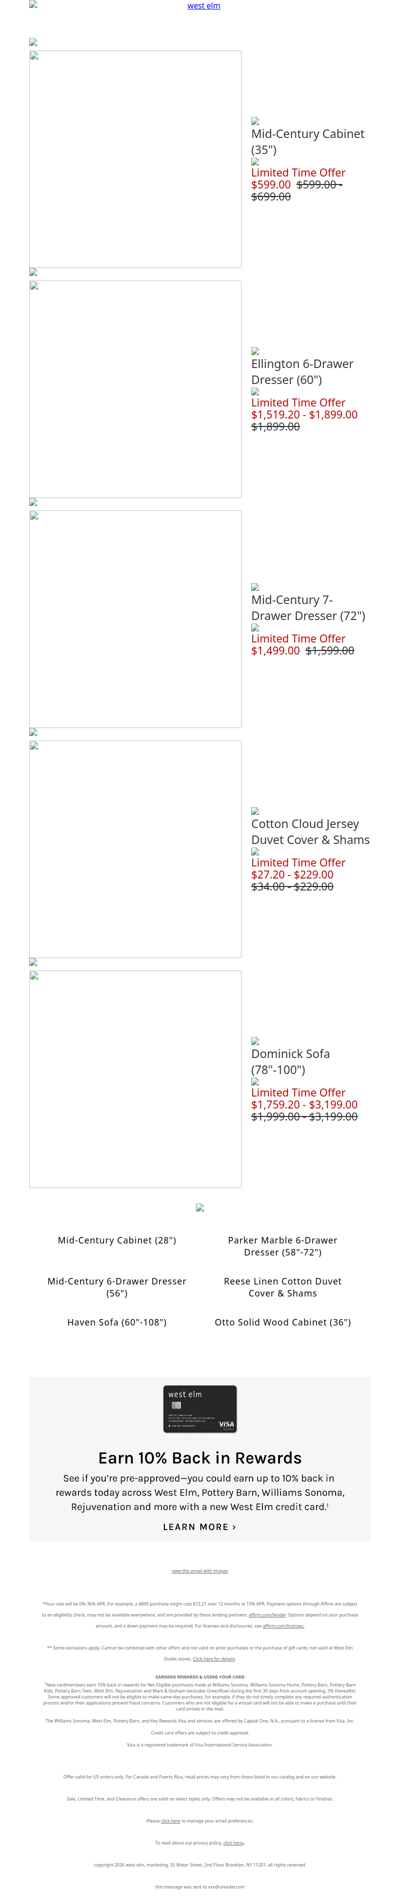
Task: Open Reese Linen Cotton Duvet Cover link
Action: click(283, 1287)
